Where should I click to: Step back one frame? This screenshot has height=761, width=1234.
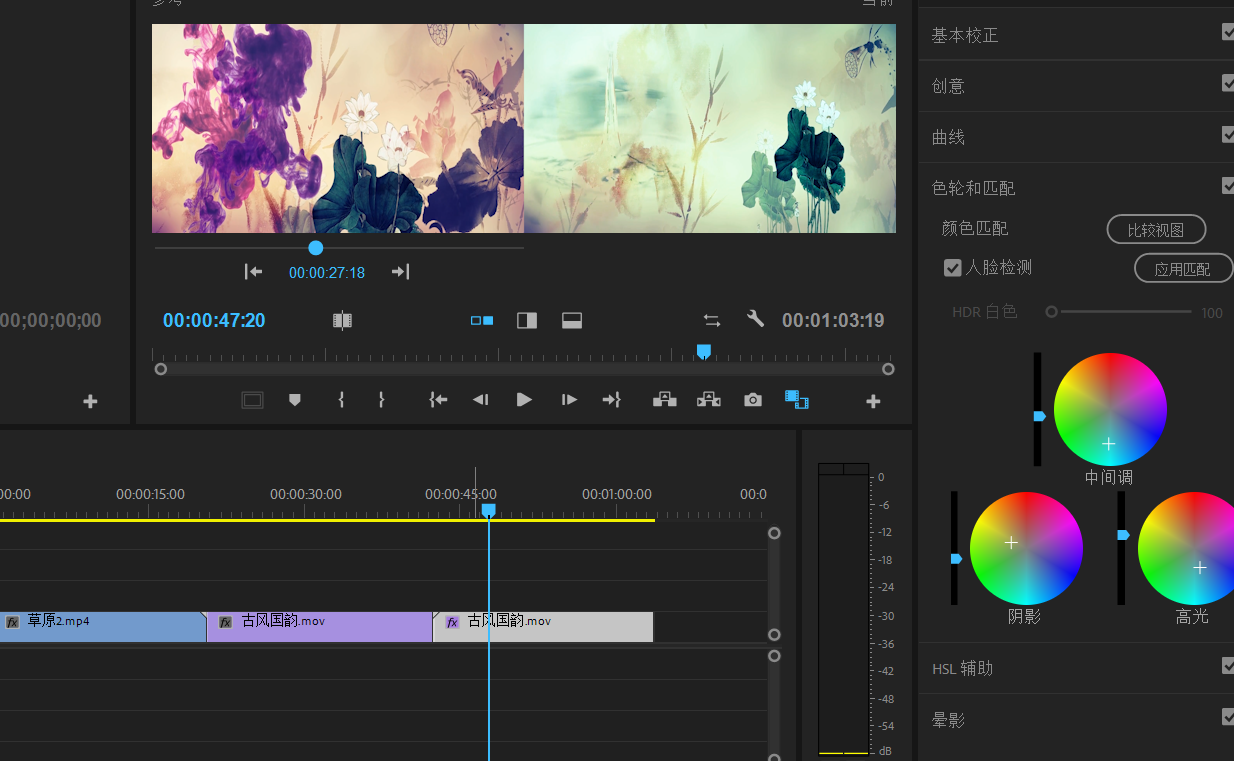(481, 400)
